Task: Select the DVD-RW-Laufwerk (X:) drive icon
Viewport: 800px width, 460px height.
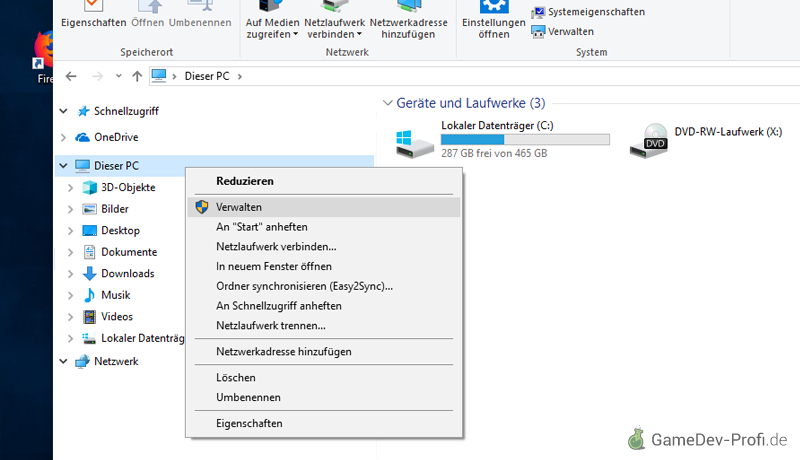Action: [x=648, y=141]
